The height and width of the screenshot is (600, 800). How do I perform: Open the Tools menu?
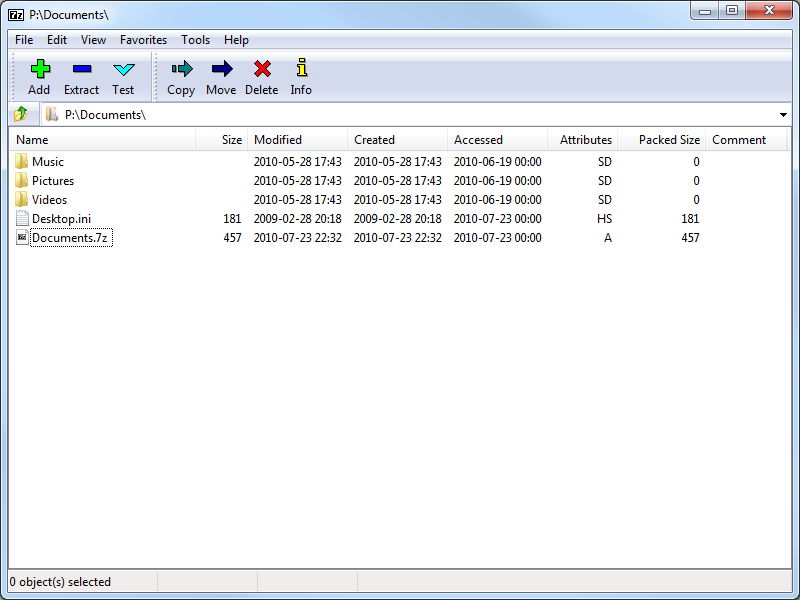(195, 40)
